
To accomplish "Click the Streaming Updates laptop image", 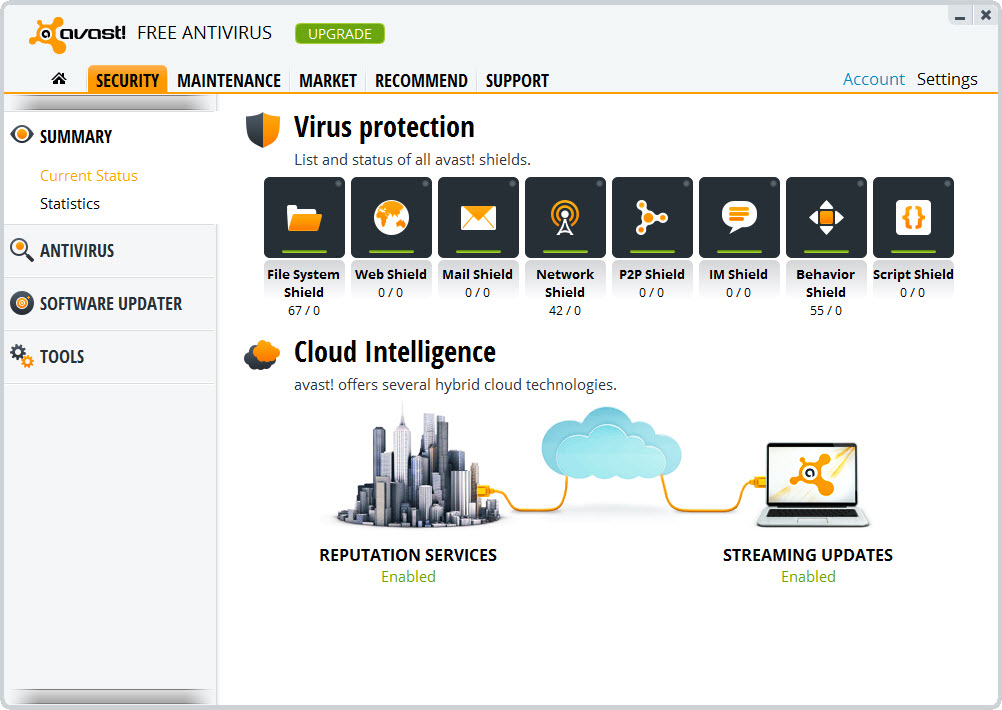I will click(812, 484).
